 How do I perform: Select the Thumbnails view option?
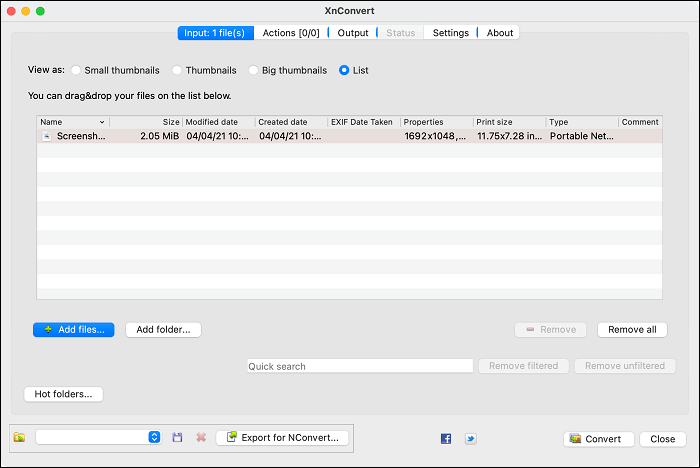178,71
